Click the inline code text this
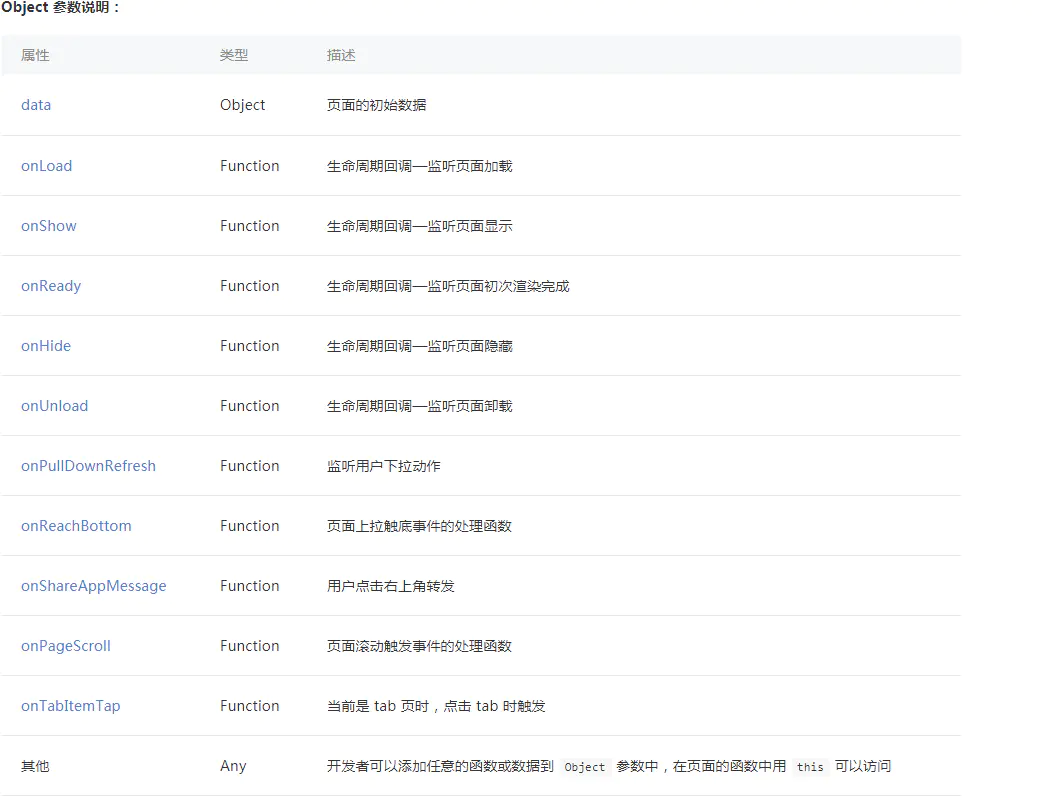 [x=810, y=767]
